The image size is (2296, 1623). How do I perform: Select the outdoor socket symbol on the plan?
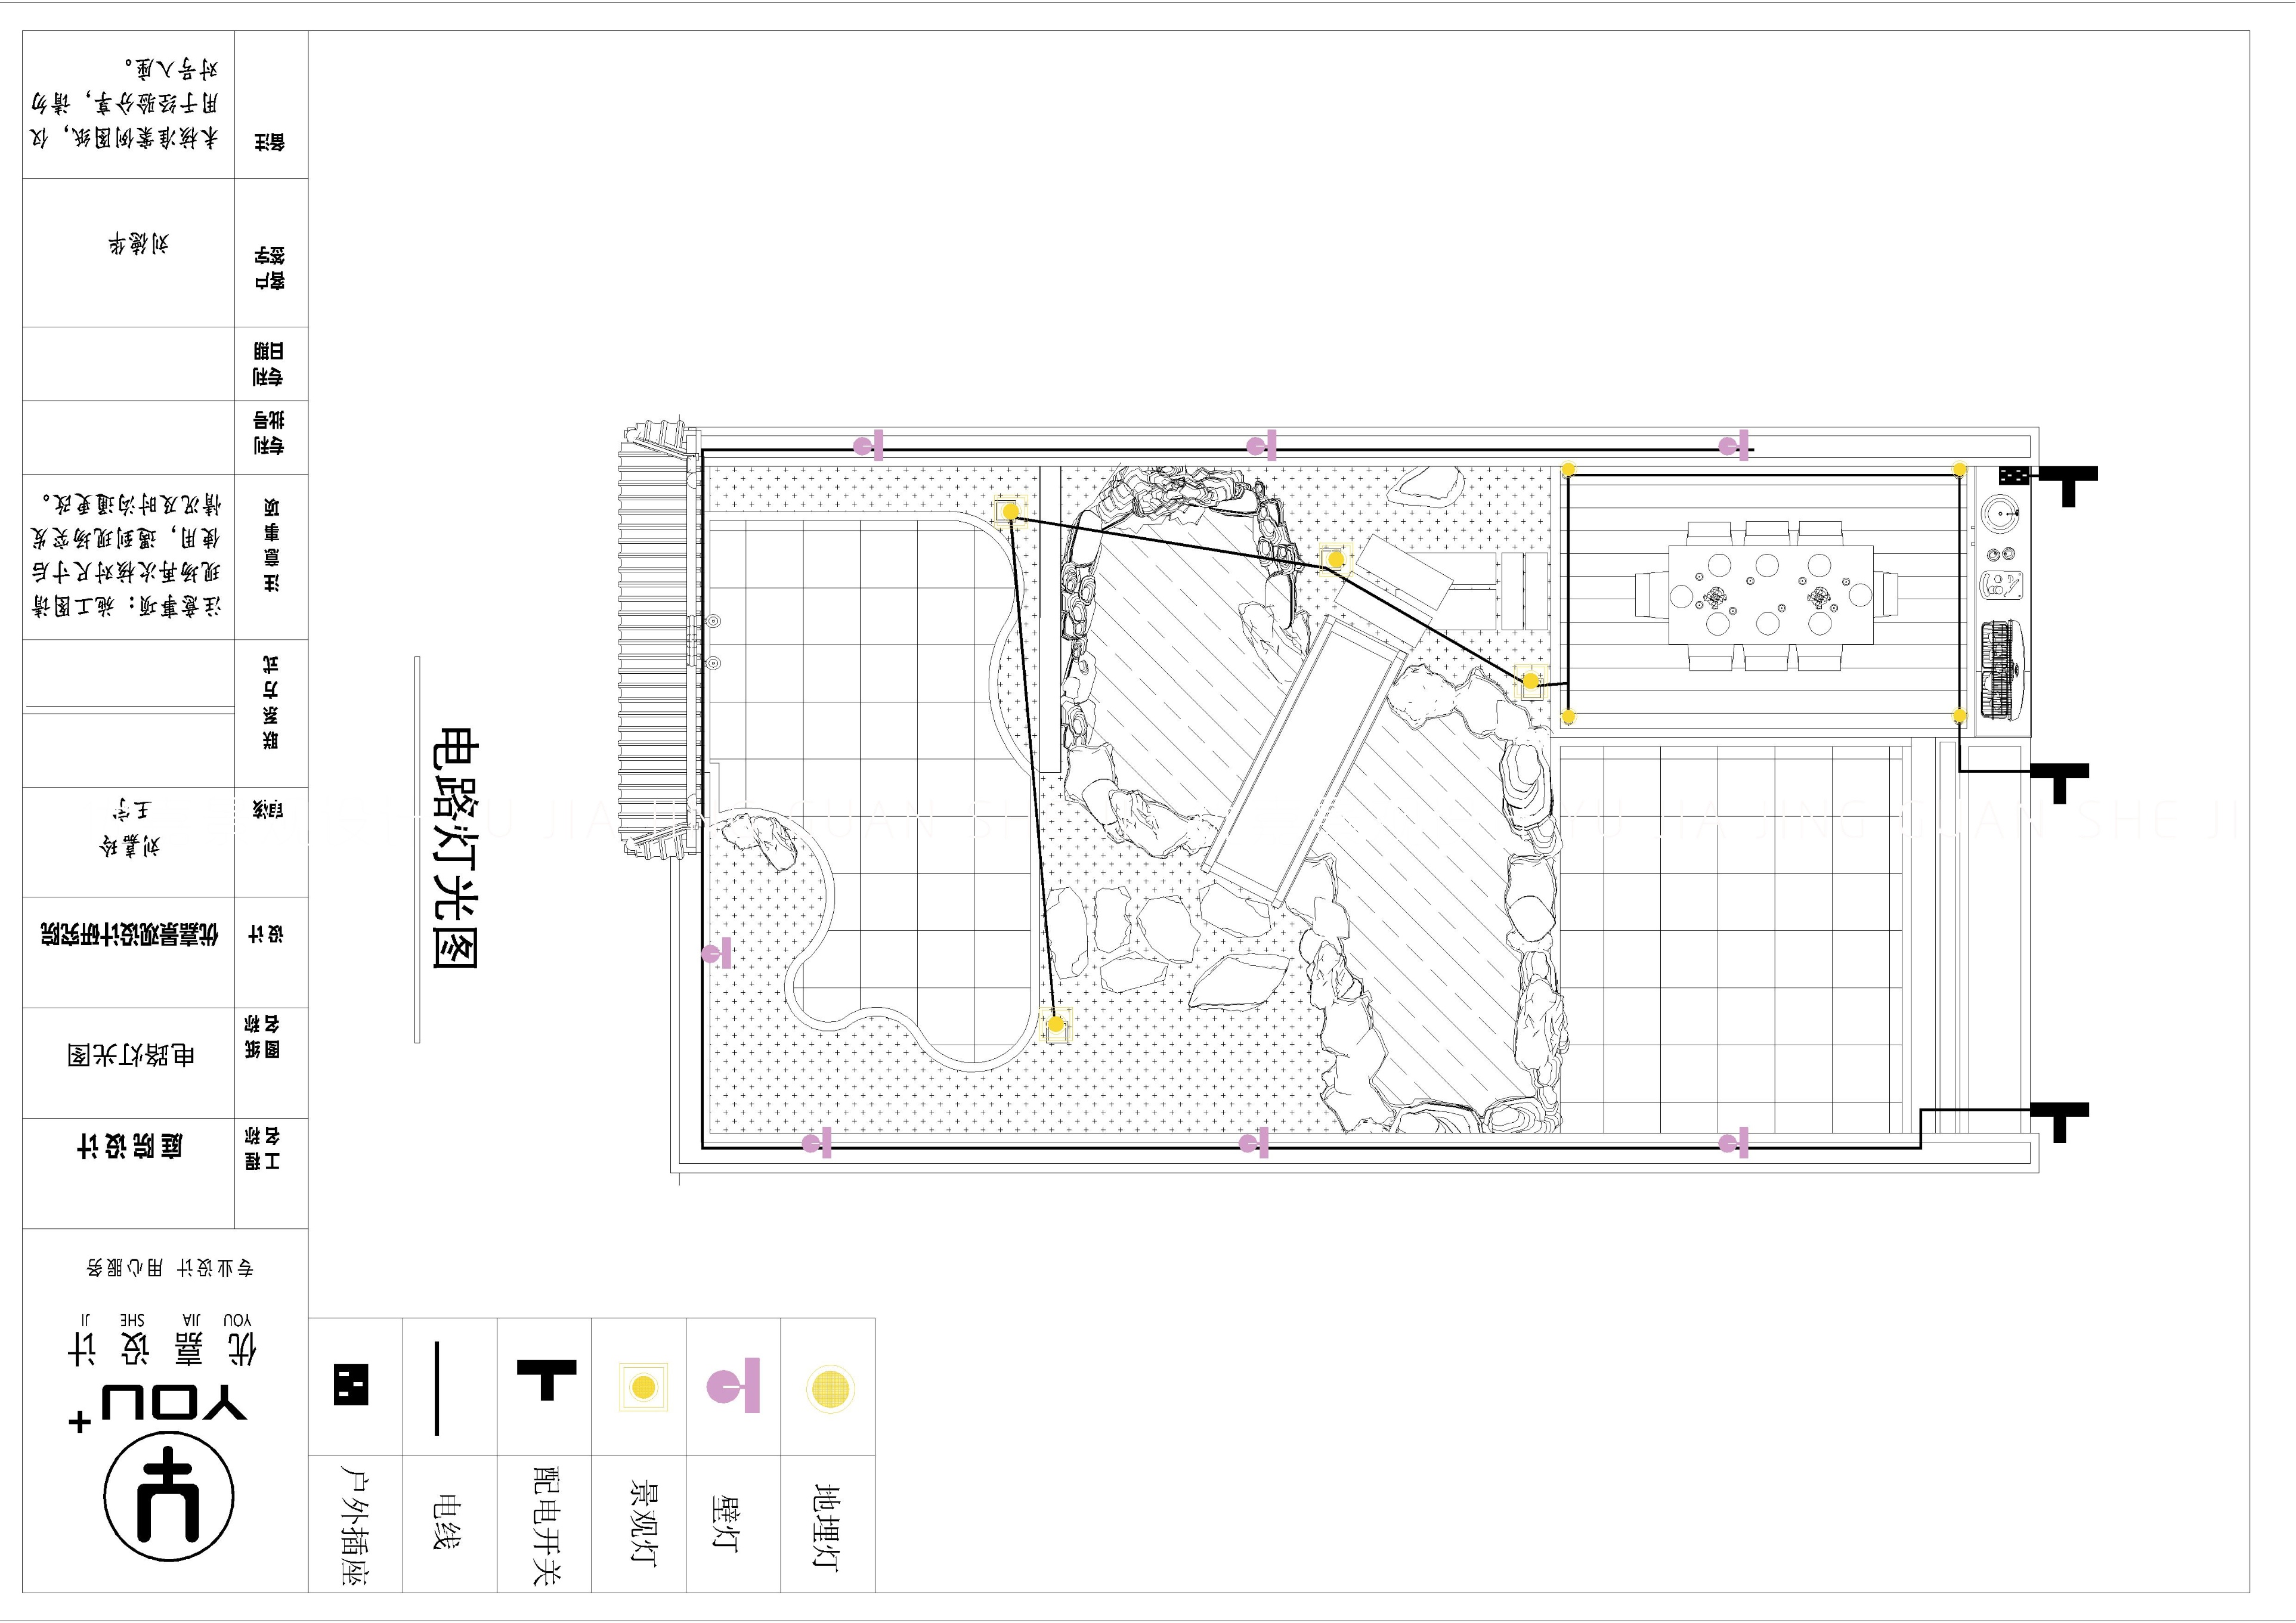(2013, 476)
